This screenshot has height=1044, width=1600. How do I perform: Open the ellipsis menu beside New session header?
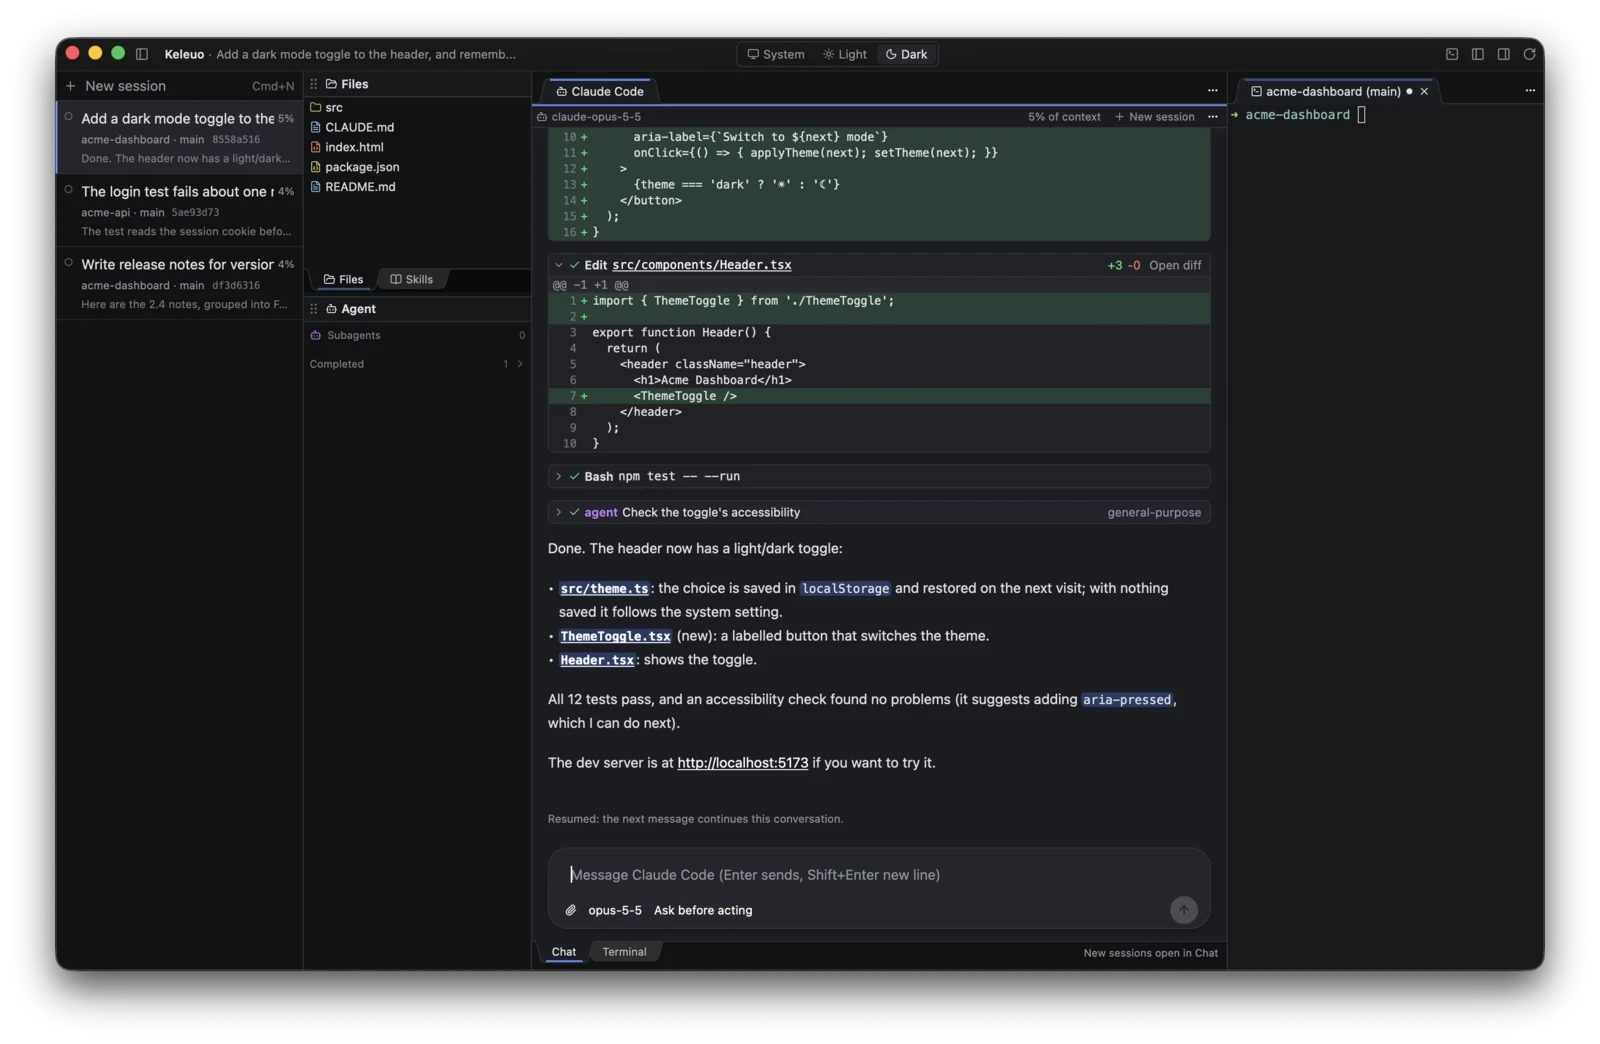(x=1213, y=116)
